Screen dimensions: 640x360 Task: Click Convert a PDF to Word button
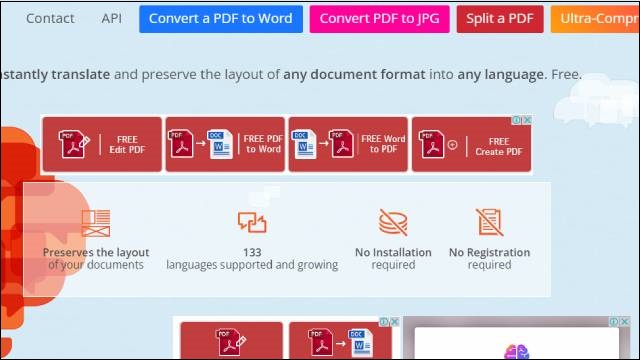coord(221,19)
